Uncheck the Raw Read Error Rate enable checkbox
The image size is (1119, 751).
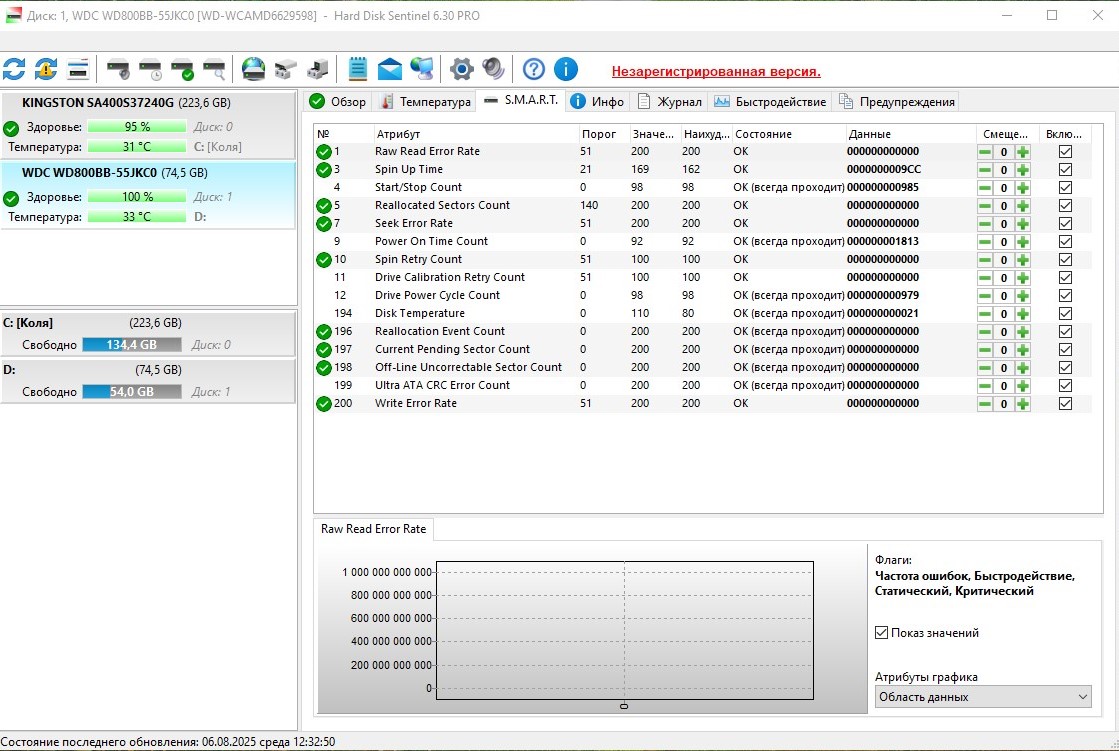tap(1065, 151)
